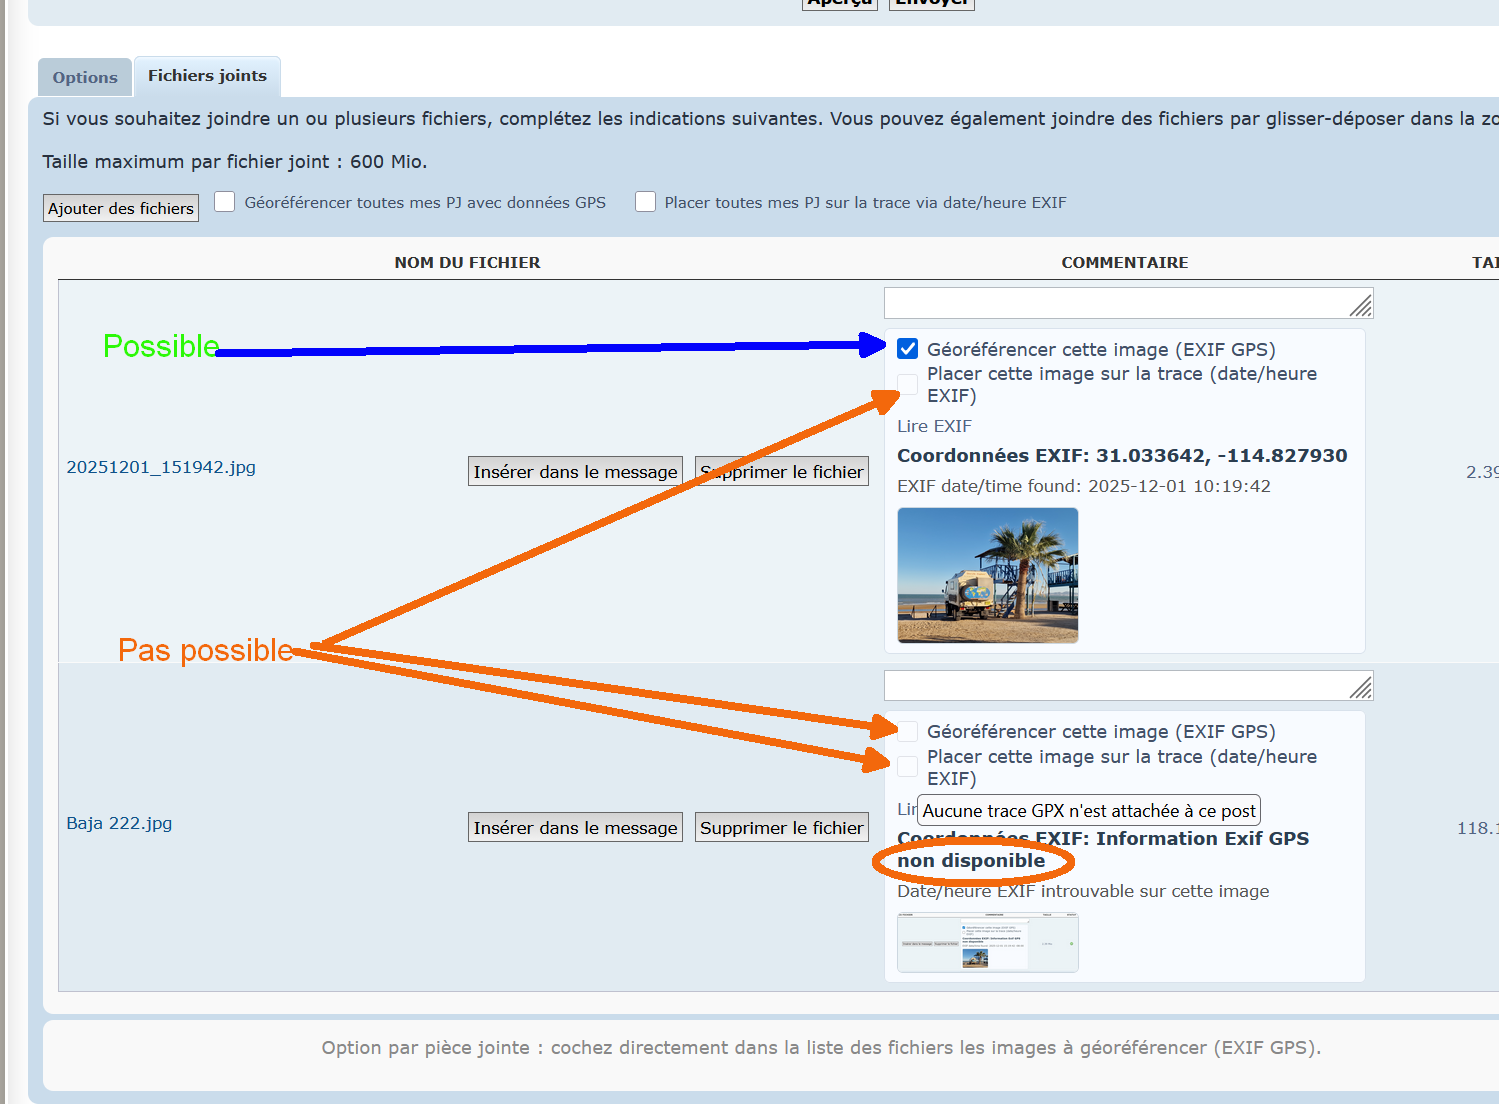This screenshot has height=1104, width=1499.
Task: Open the Baja 222.jpg screenshot thumbnail
Action: click(x=987, y=942)
